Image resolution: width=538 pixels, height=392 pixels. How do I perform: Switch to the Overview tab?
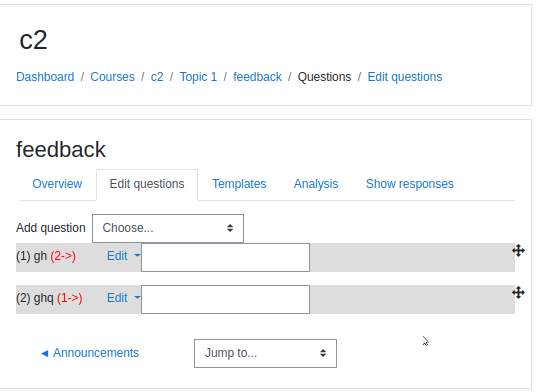[x=57, y=184]
